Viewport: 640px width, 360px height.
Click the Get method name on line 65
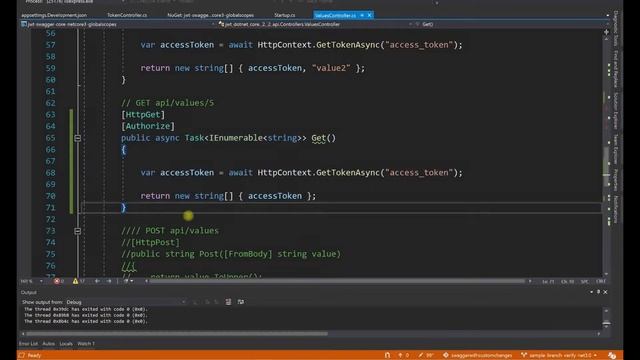[318, 138]
